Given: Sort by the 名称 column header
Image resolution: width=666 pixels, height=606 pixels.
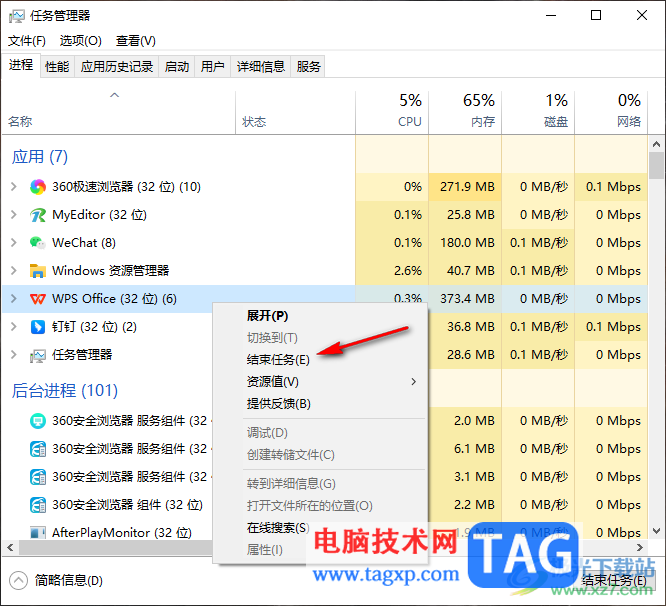Looking at the screenshot, I should (x=119, y=113).
